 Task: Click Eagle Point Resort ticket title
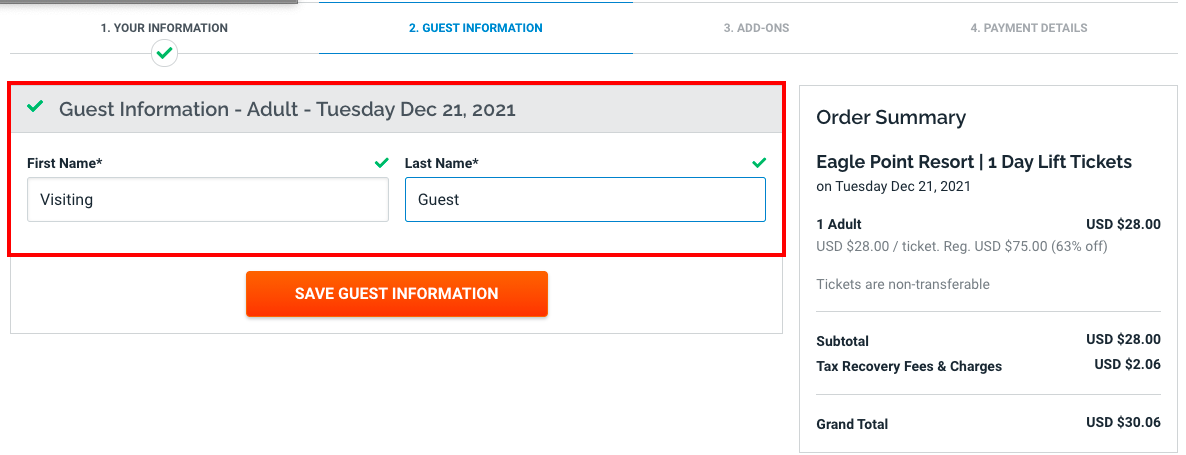(973, 162)
